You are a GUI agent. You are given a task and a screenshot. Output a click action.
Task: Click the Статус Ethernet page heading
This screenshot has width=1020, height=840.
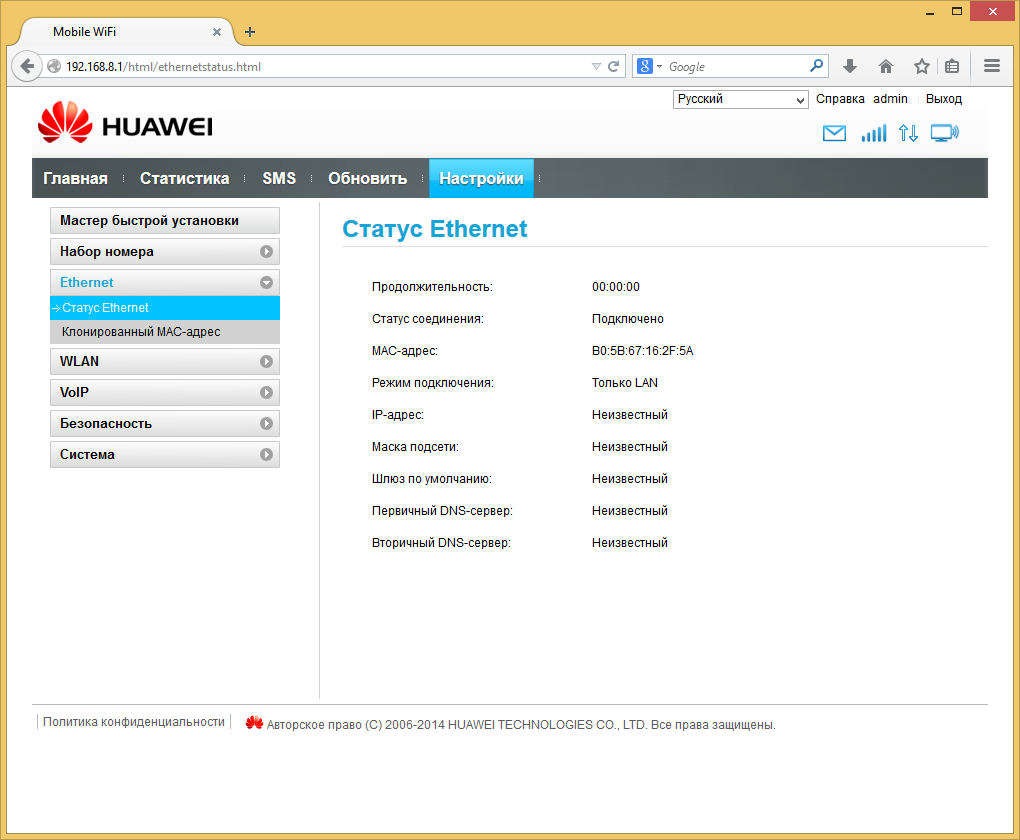(x=435, y=229)
